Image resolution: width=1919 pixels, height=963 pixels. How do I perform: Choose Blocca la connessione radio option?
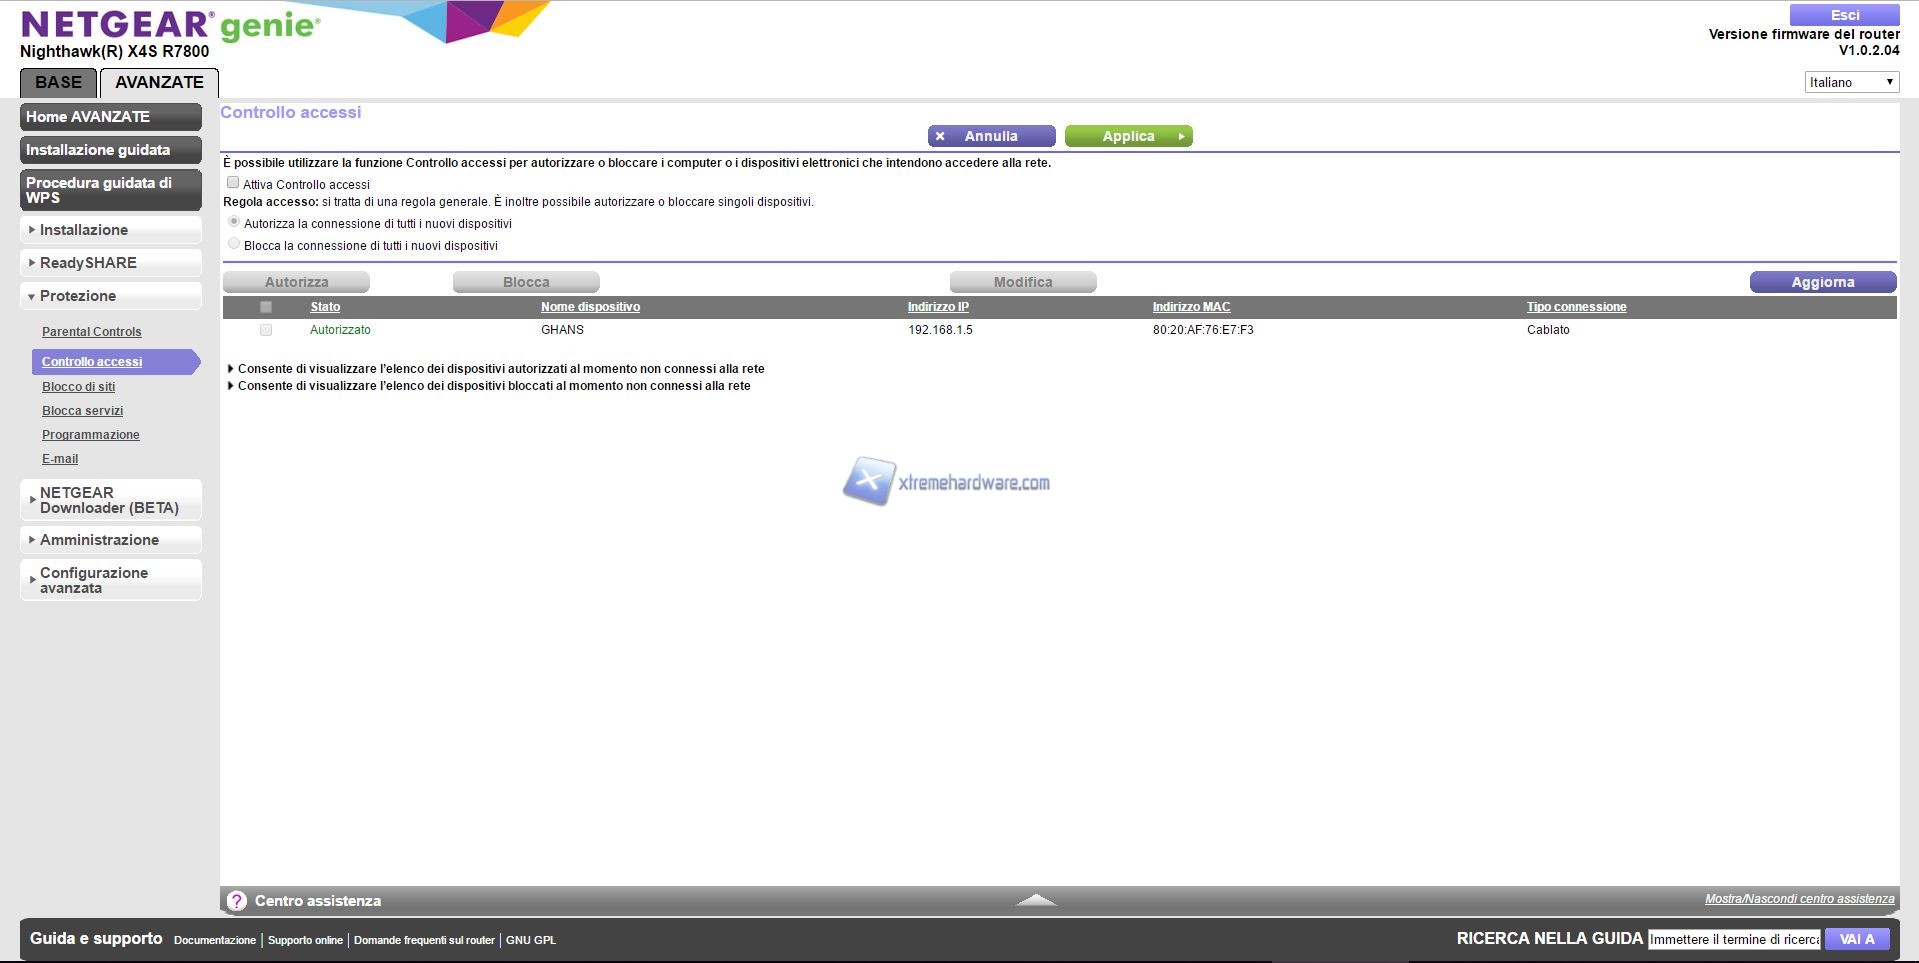click(x=234, y=244)
